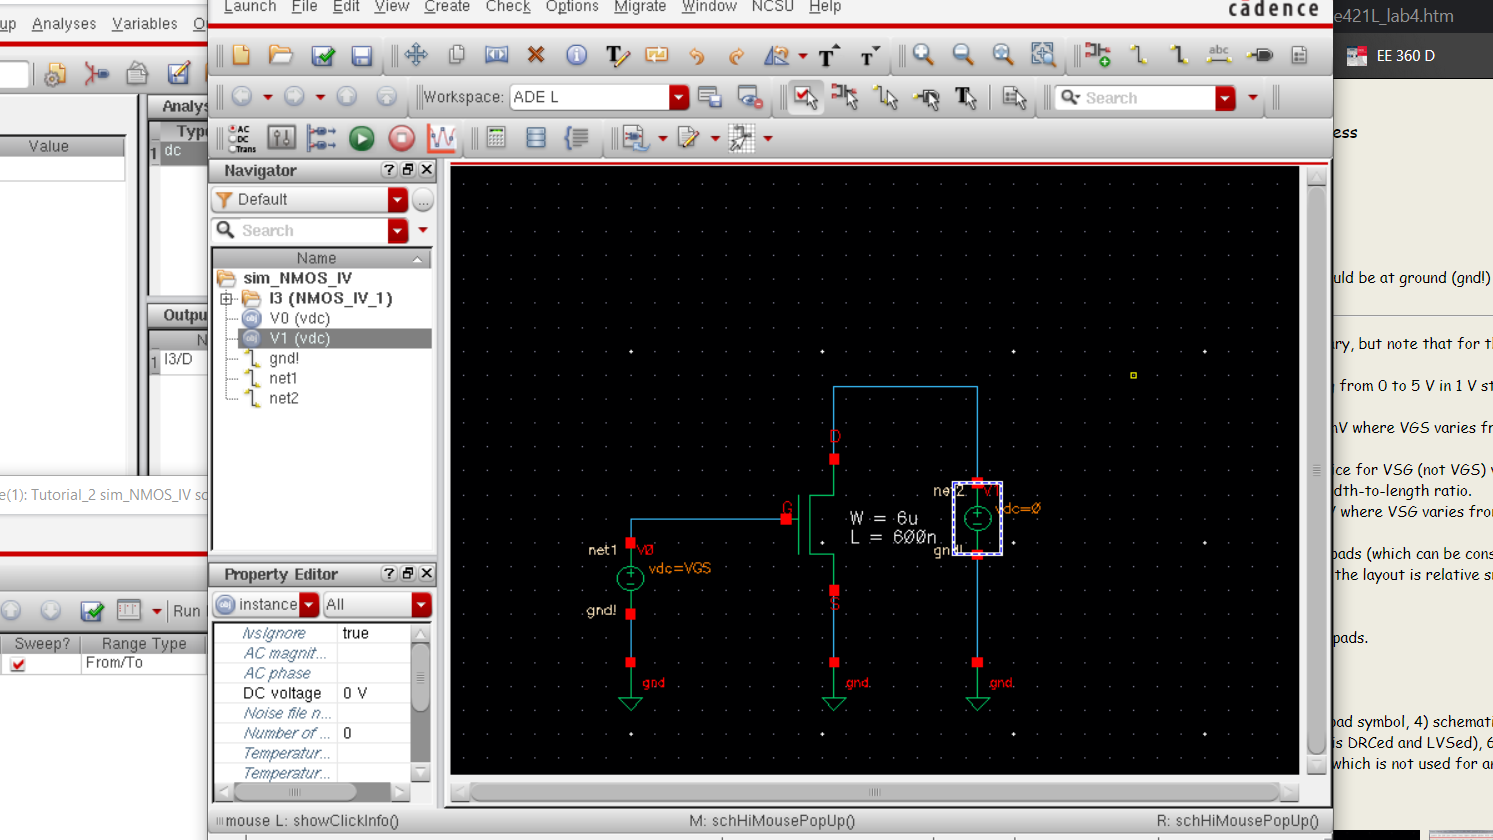1493x840 pixels.
Task: Click the Zoom In magnifier icon
Action: 923,55
